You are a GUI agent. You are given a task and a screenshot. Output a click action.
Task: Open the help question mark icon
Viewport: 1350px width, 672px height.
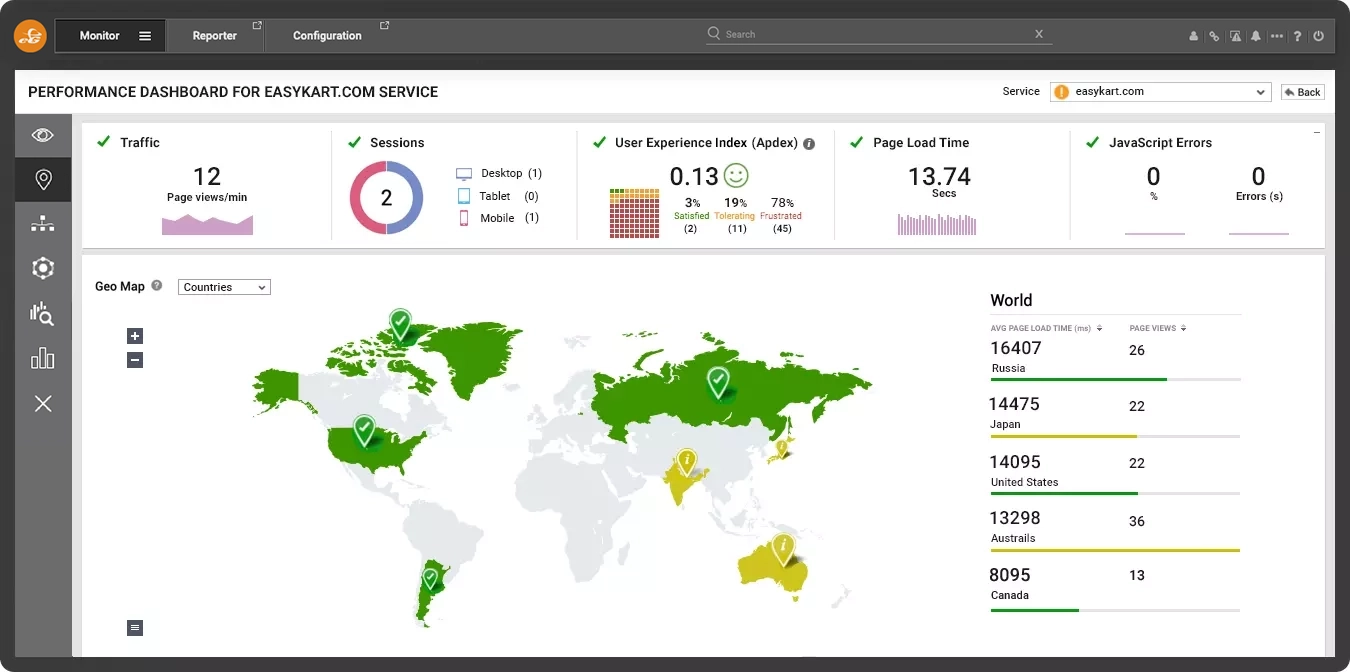click(1297, 36)
